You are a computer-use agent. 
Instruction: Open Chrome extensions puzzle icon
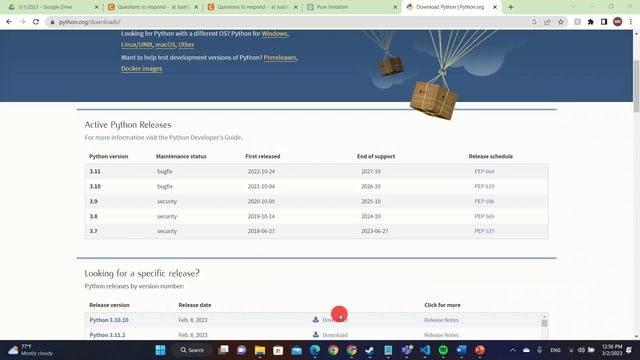(591, 22)
